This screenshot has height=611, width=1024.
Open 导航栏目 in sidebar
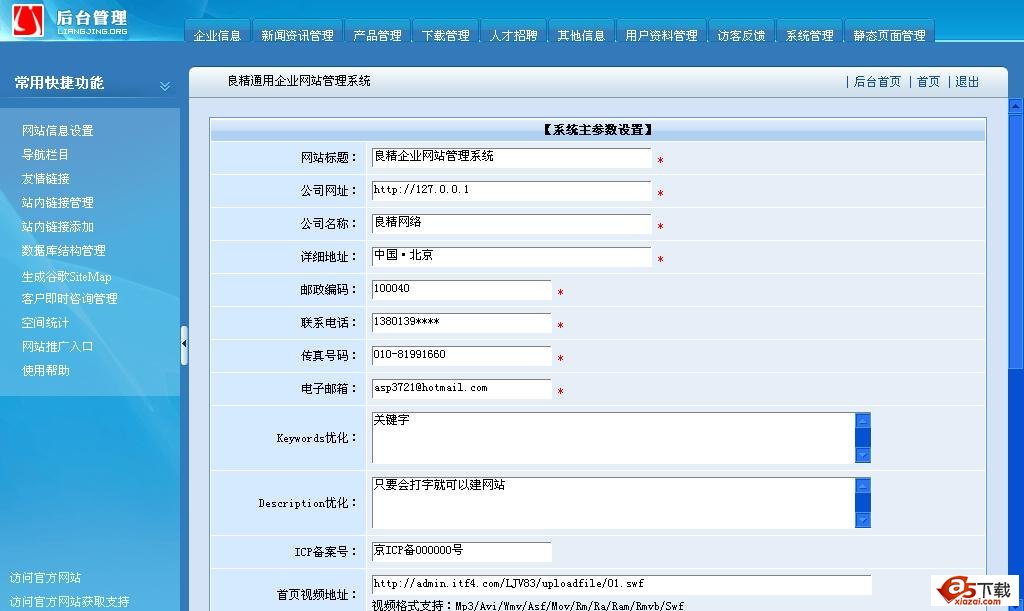coord(45,155)
